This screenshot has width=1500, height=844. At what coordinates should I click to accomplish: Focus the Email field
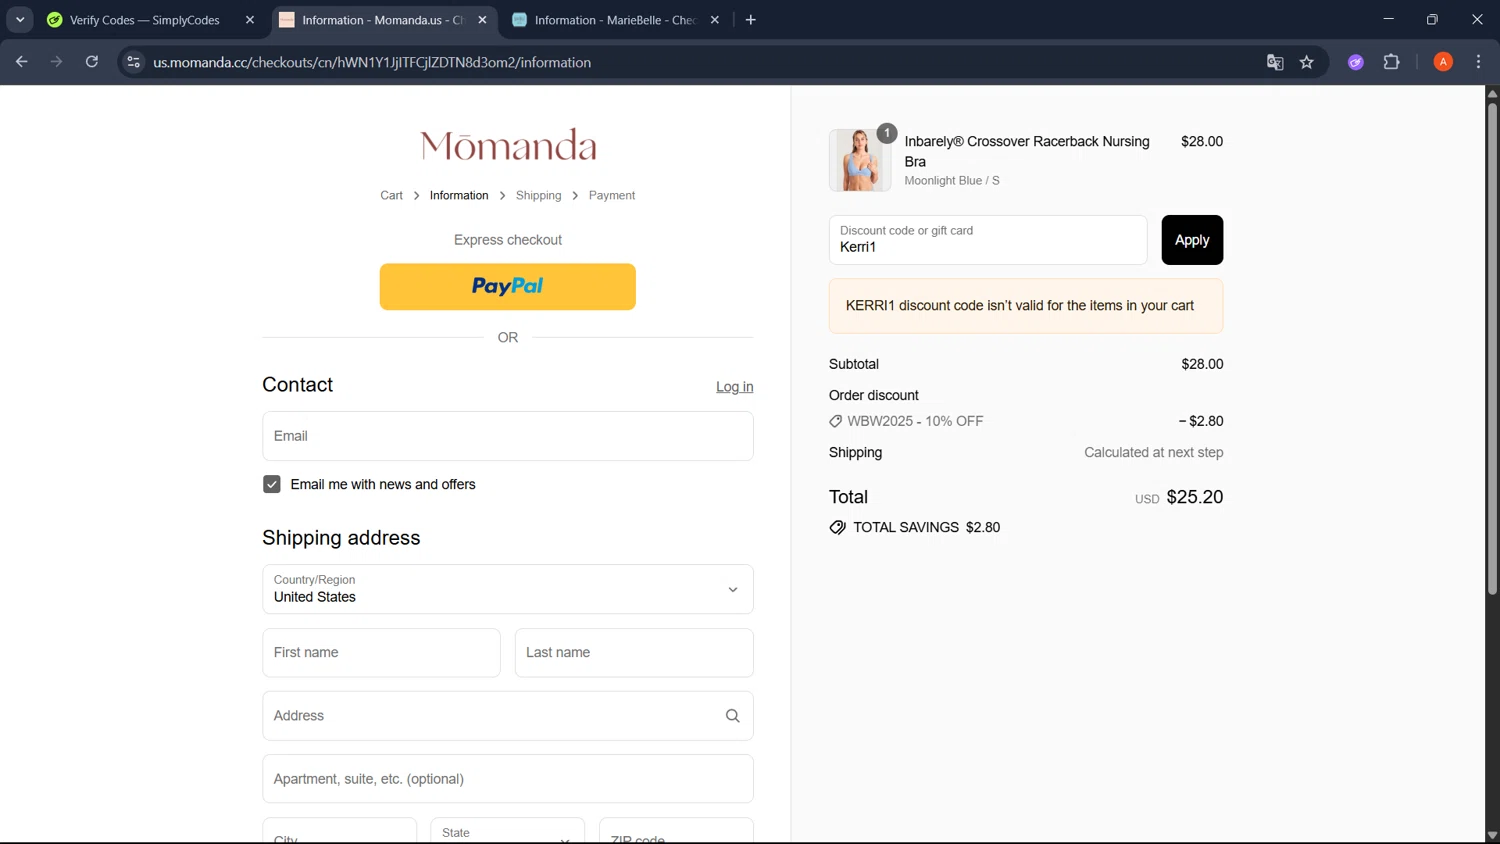pyautogui.click(x=508, y=436)
